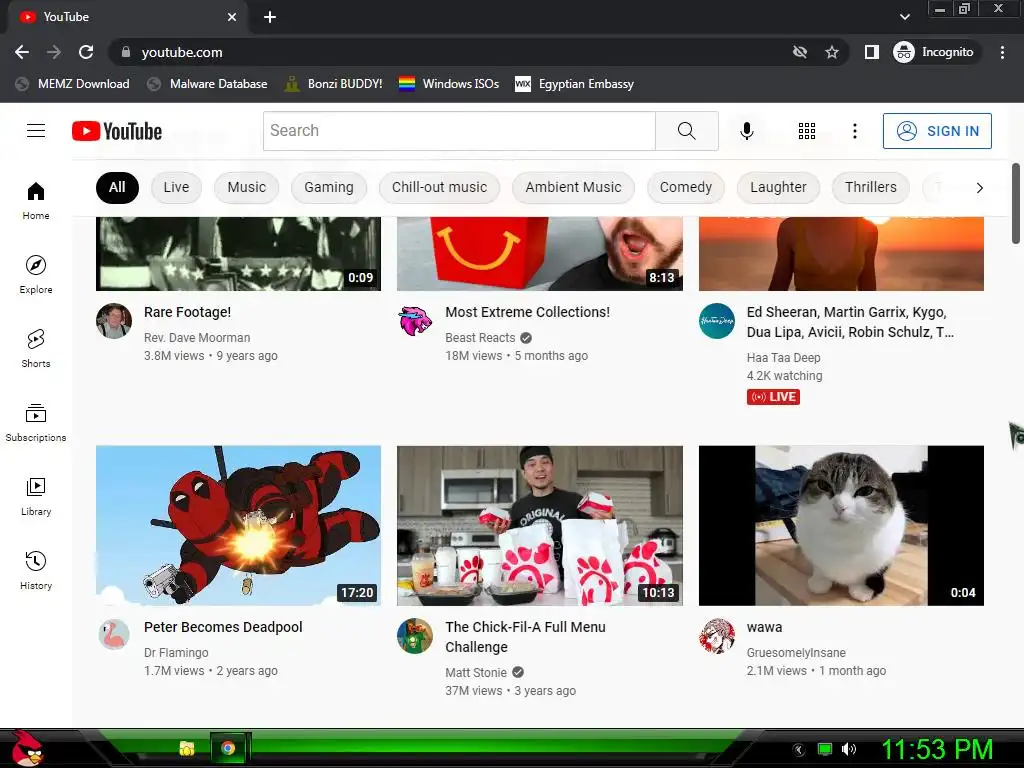Click the Chrome icon in the taskbar

click(228, 748)
